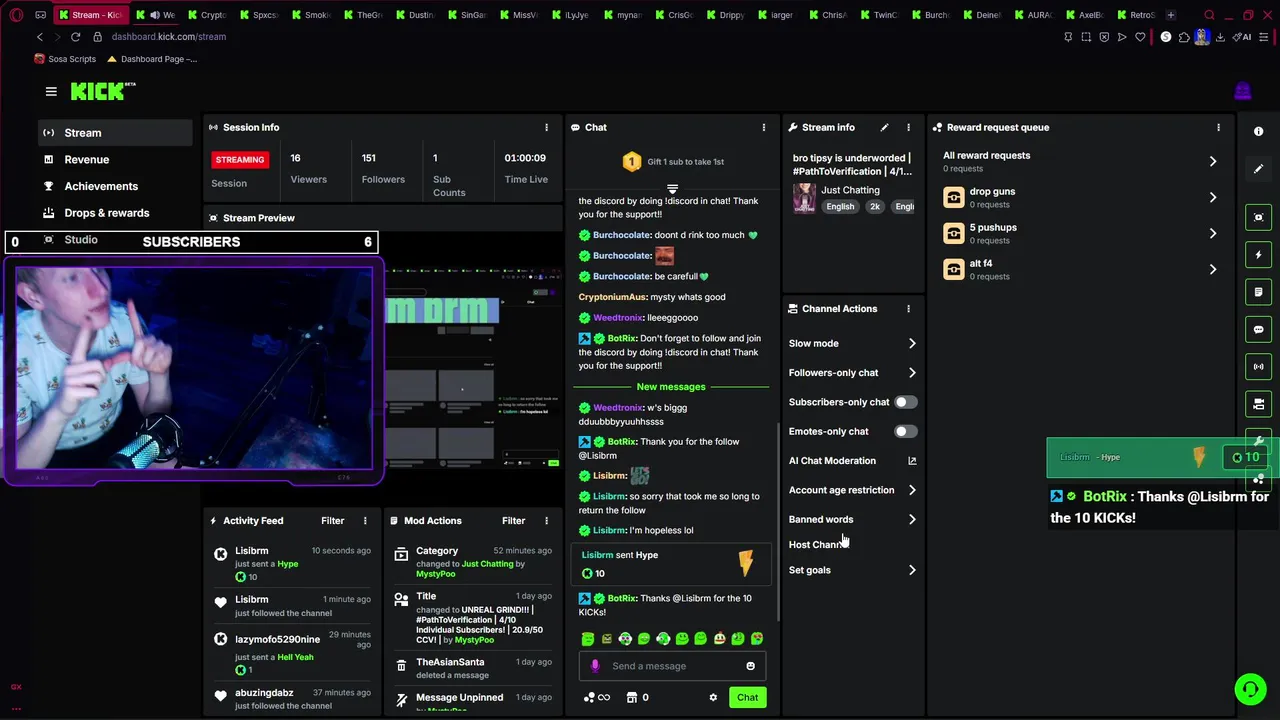Viewport: 1280px width, 720px height.
Task: Expand Account age restriction settings
Action: (912, 490)
